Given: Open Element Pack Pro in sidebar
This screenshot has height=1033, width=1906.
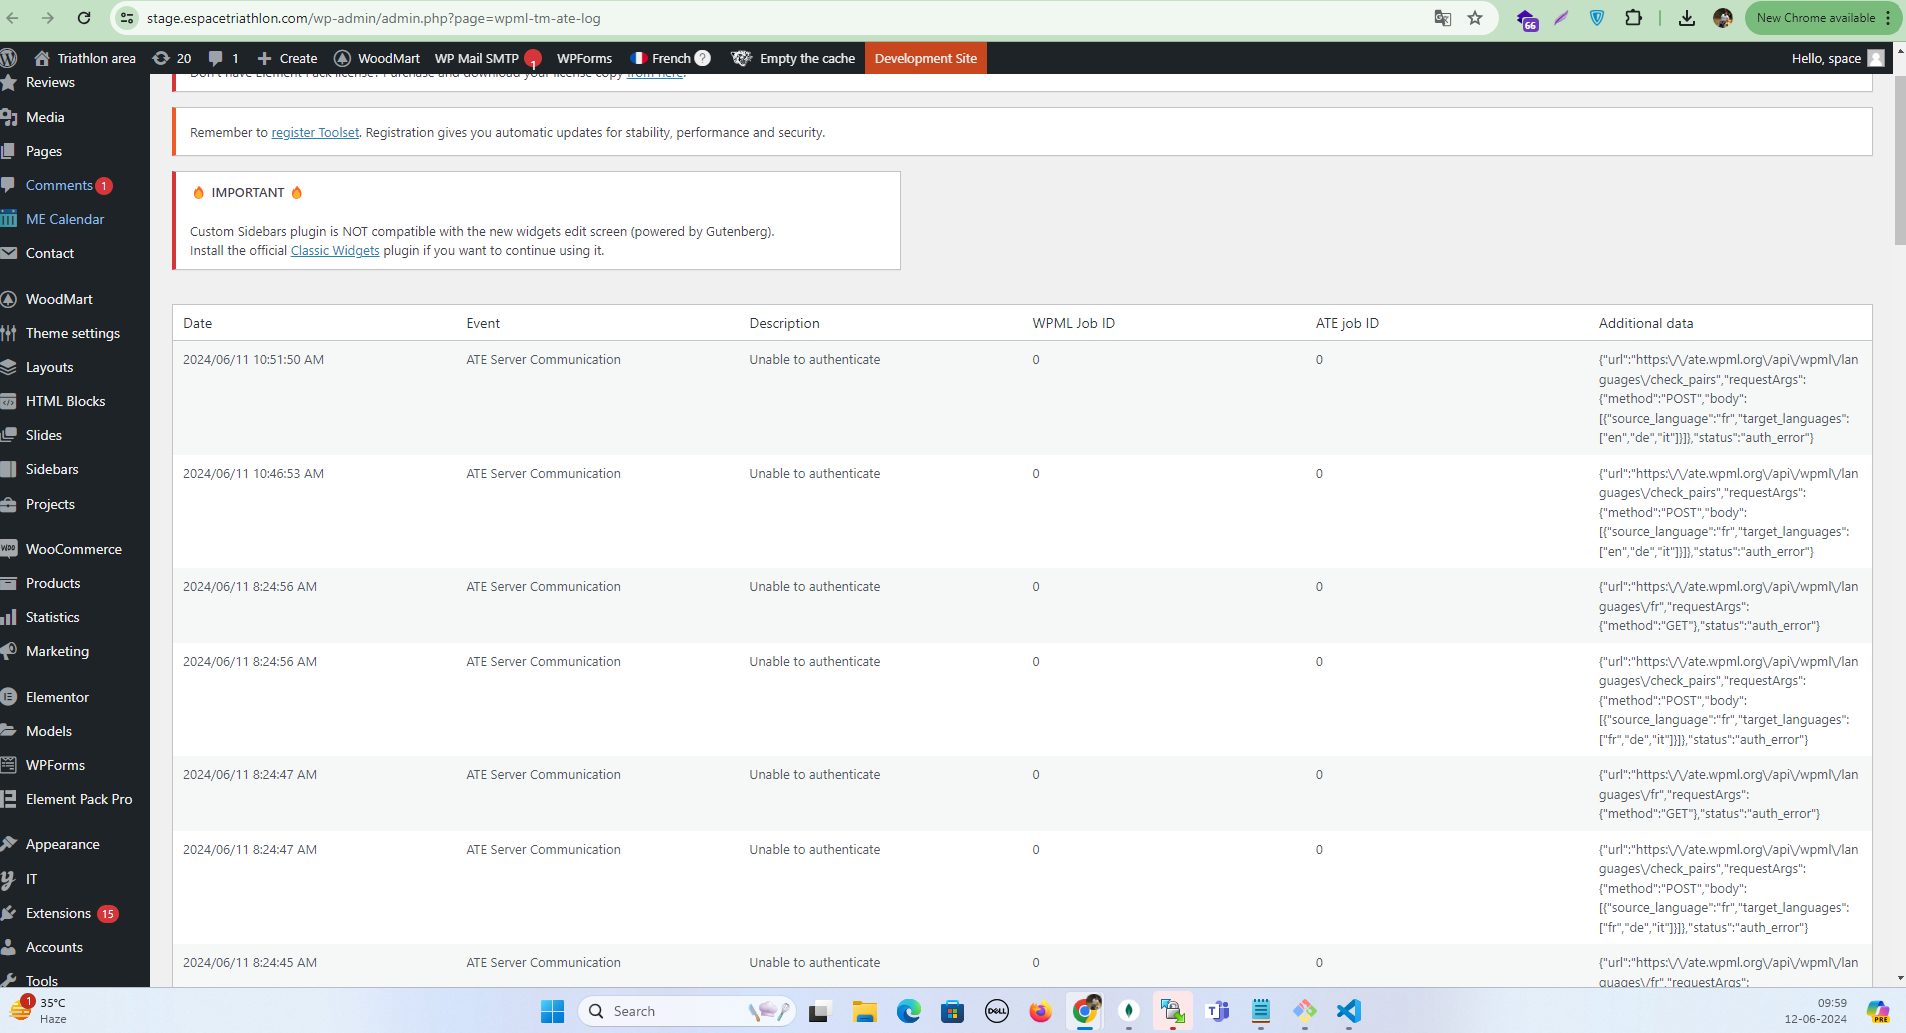Looking at the screenshot, I should (79, 799).
